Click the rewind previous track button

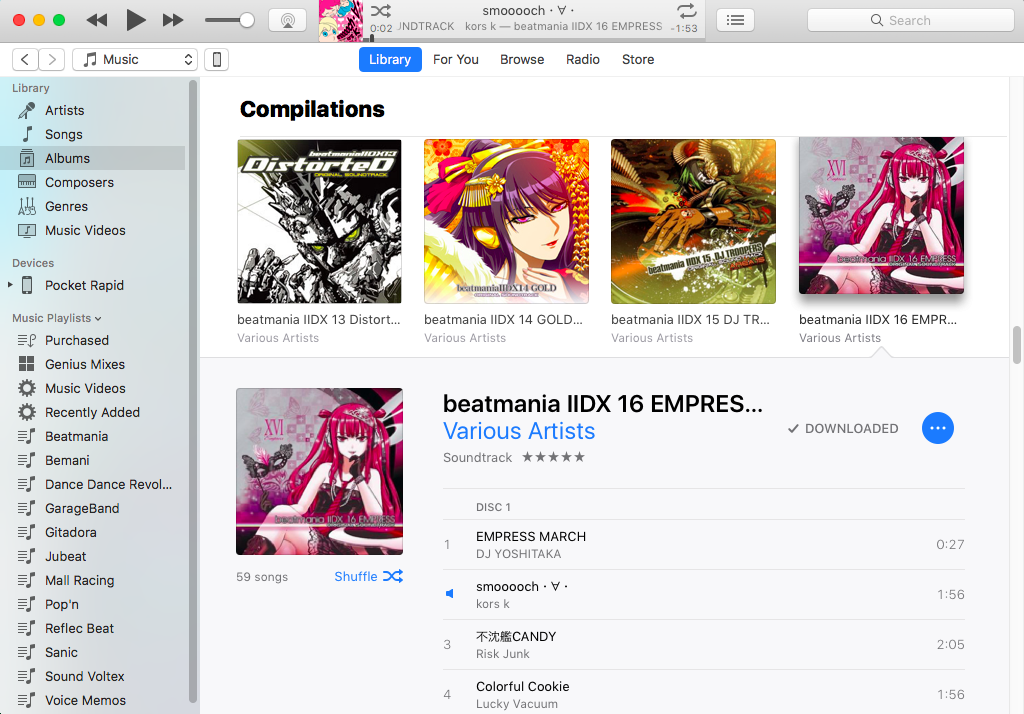tap(97, 20)
